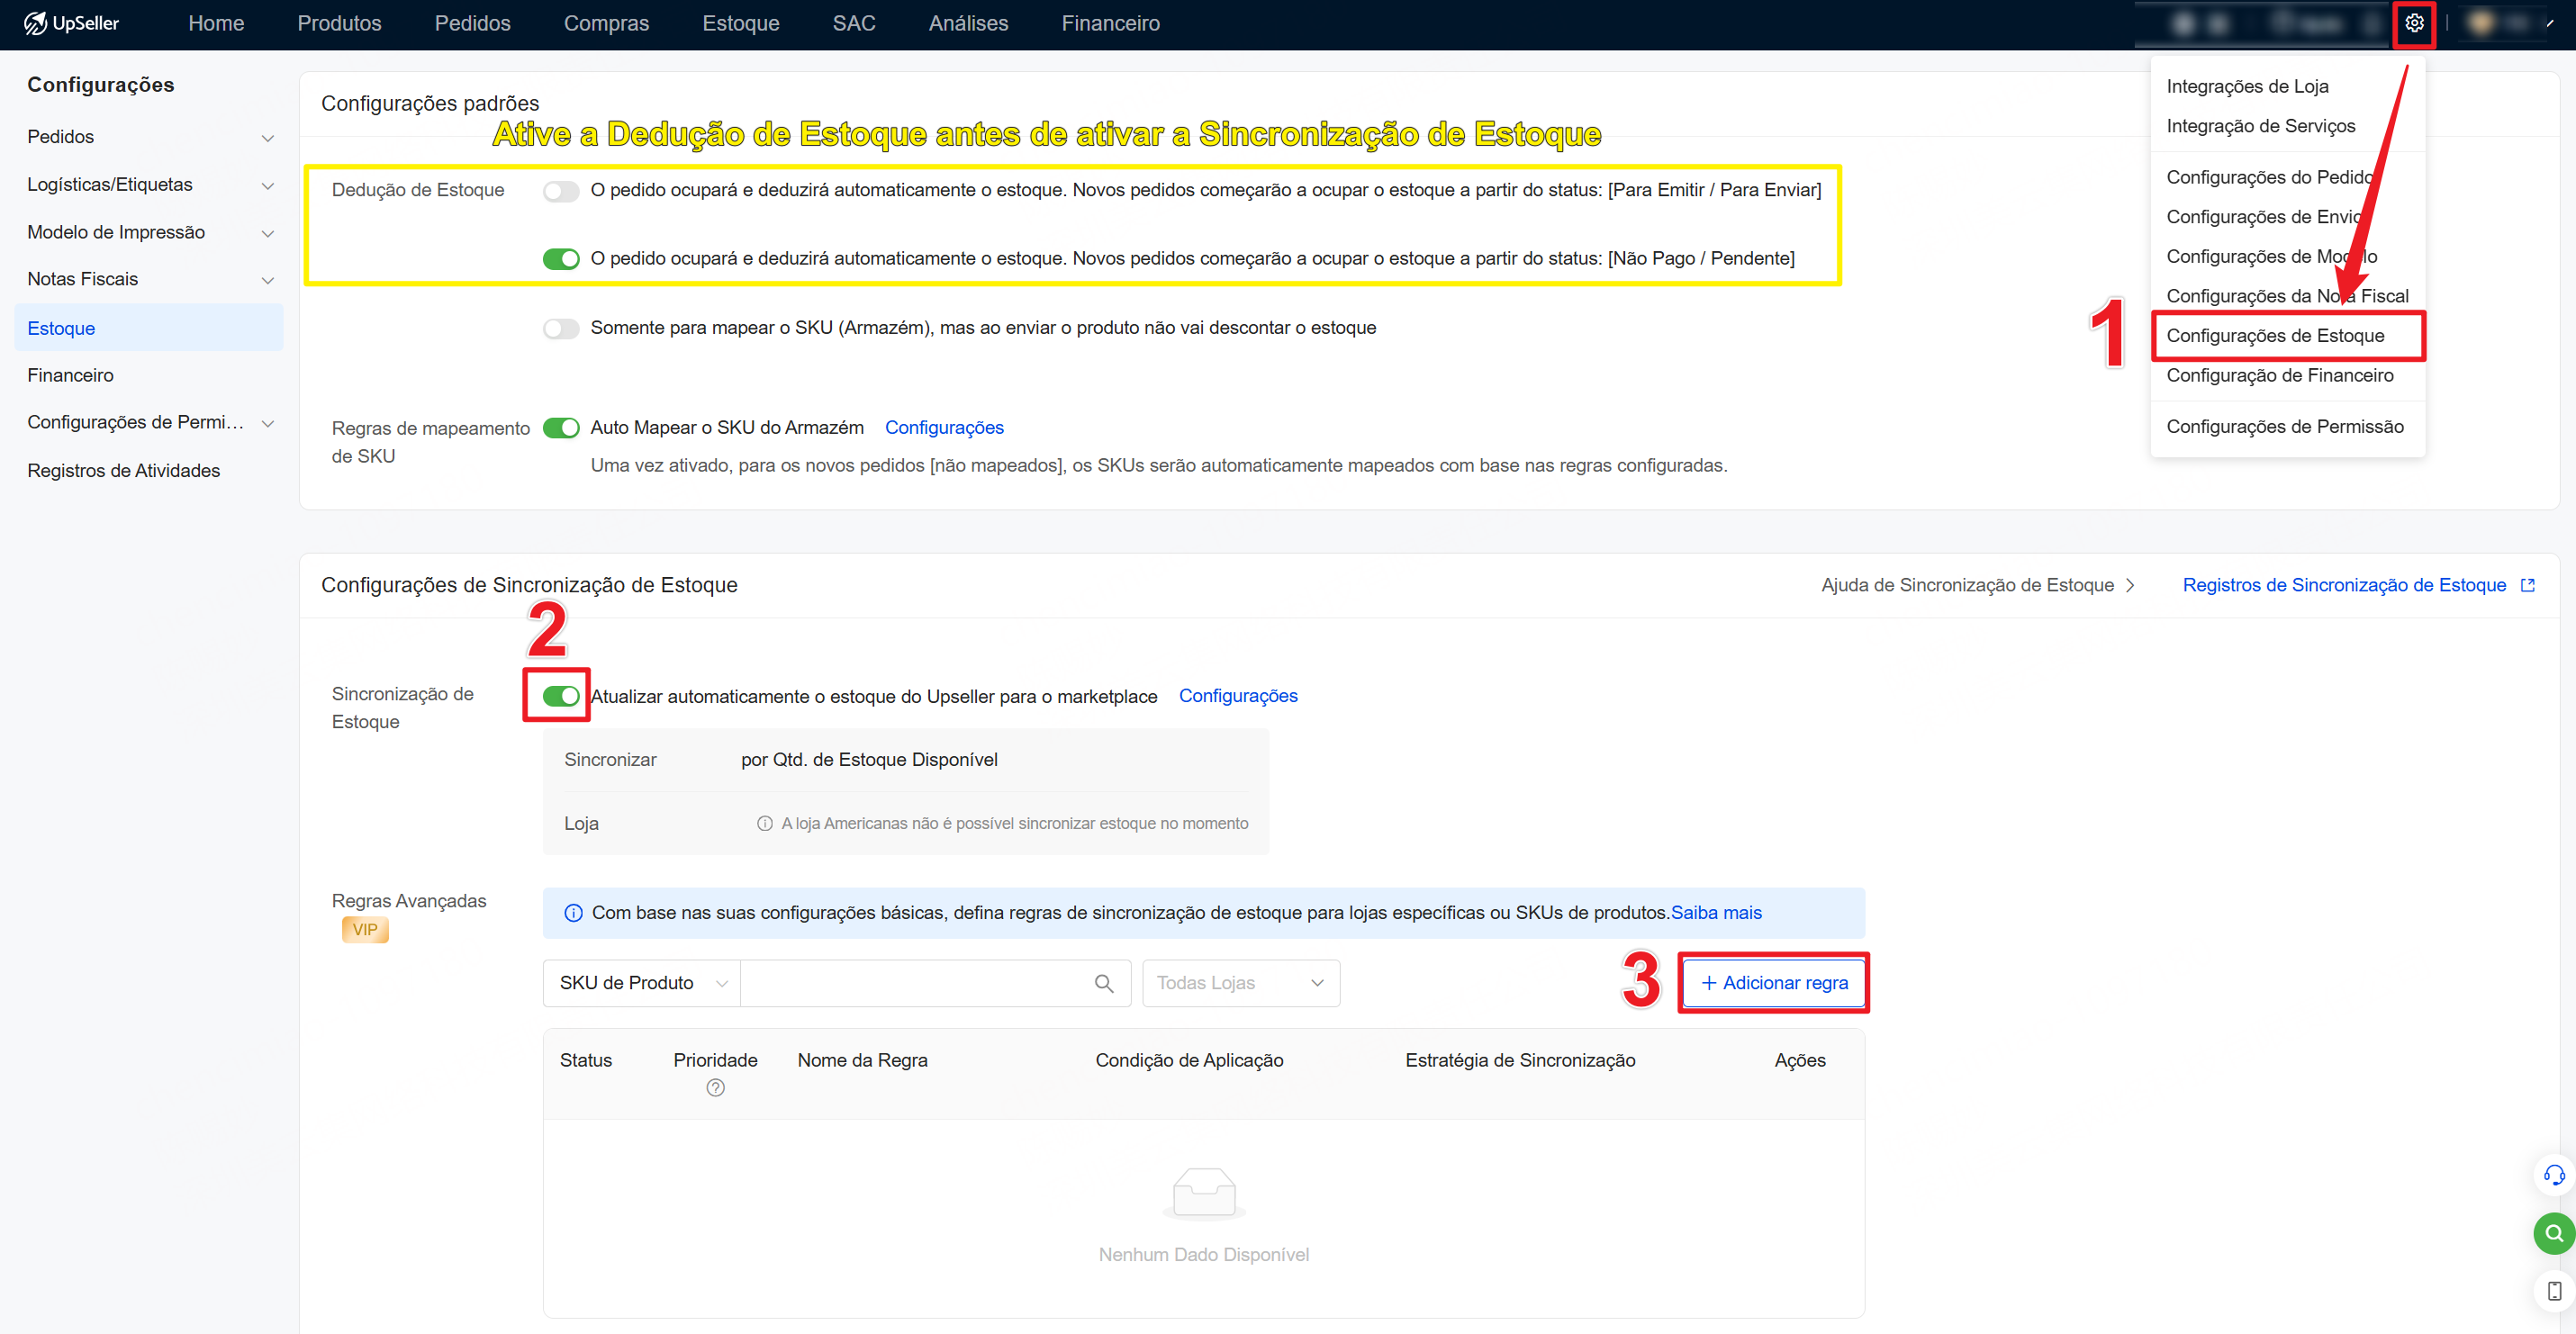Screen dimensions: 2576x1334
Task: Select Configurações de Estoque in dropdown menu
Action: click(x=2275, y=336)
